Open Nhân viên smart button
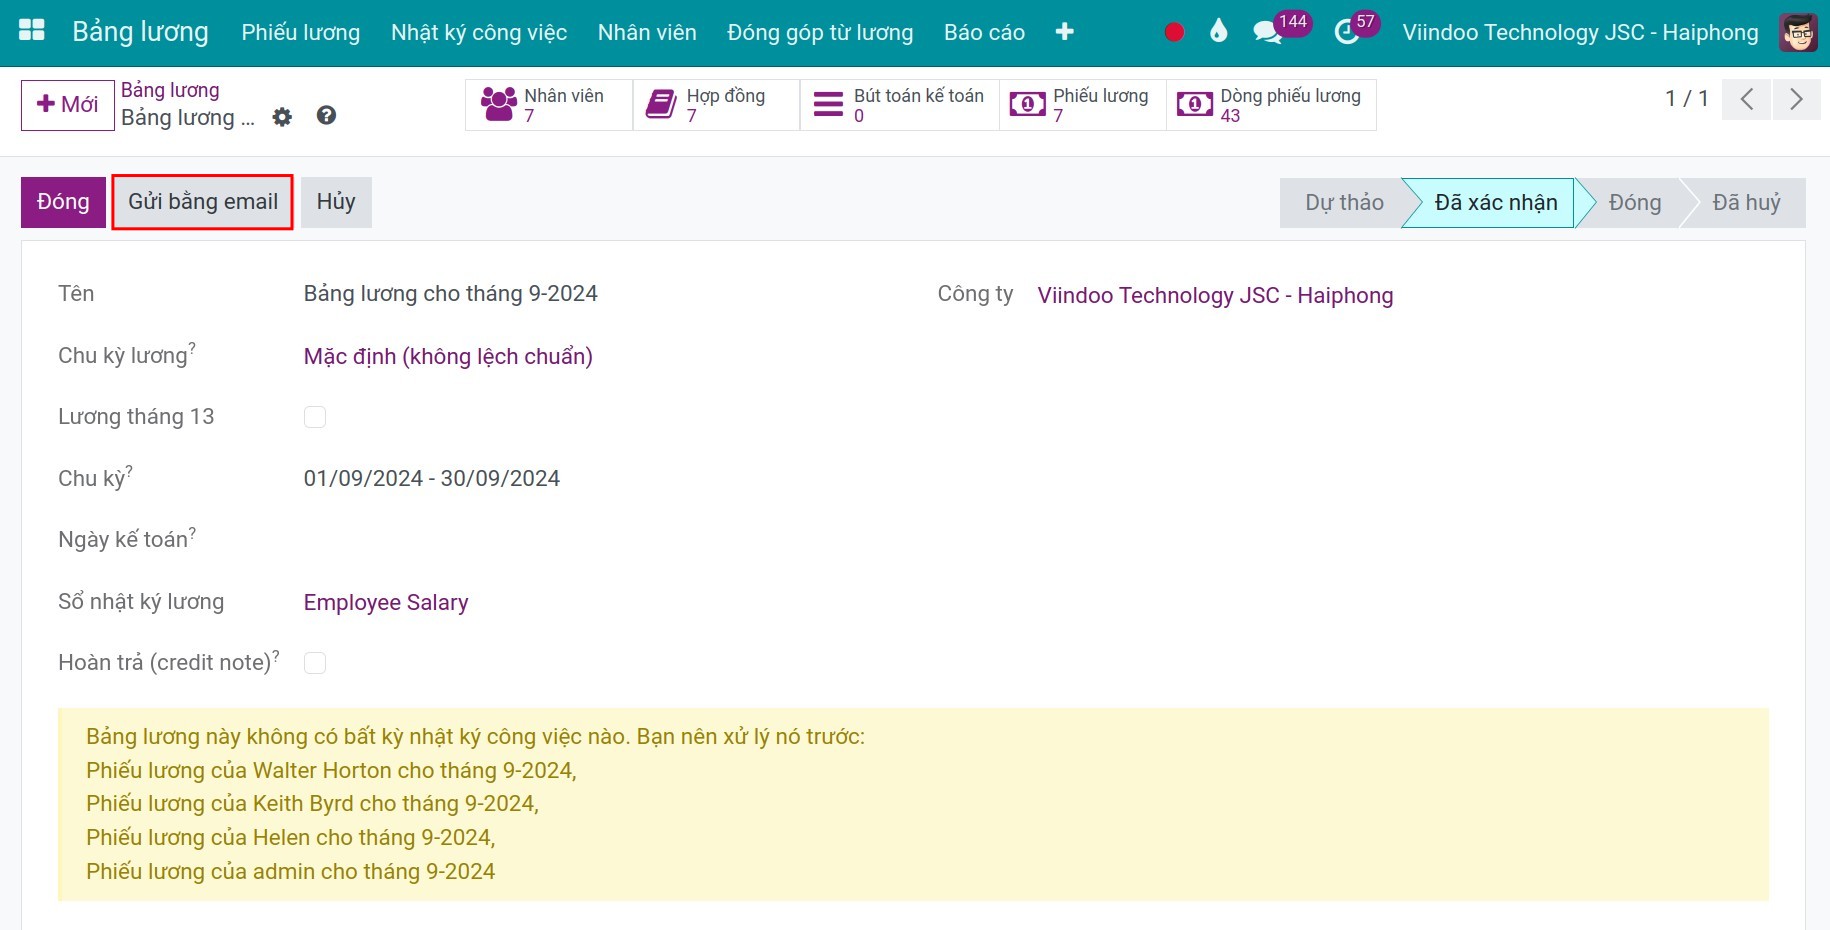 [549, 105]
